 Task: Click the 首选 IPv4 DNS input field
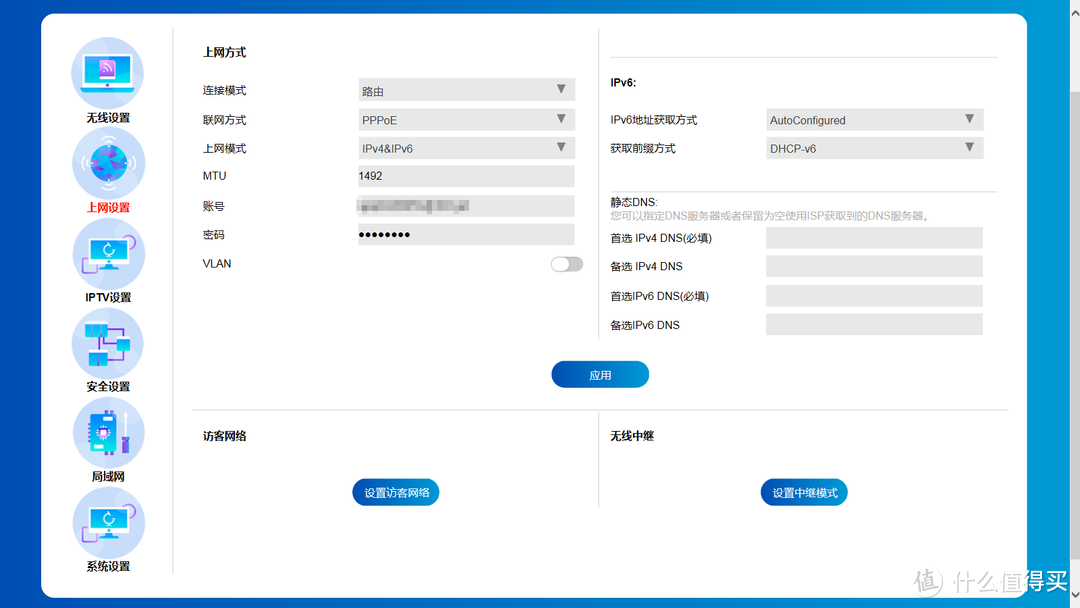873,237
